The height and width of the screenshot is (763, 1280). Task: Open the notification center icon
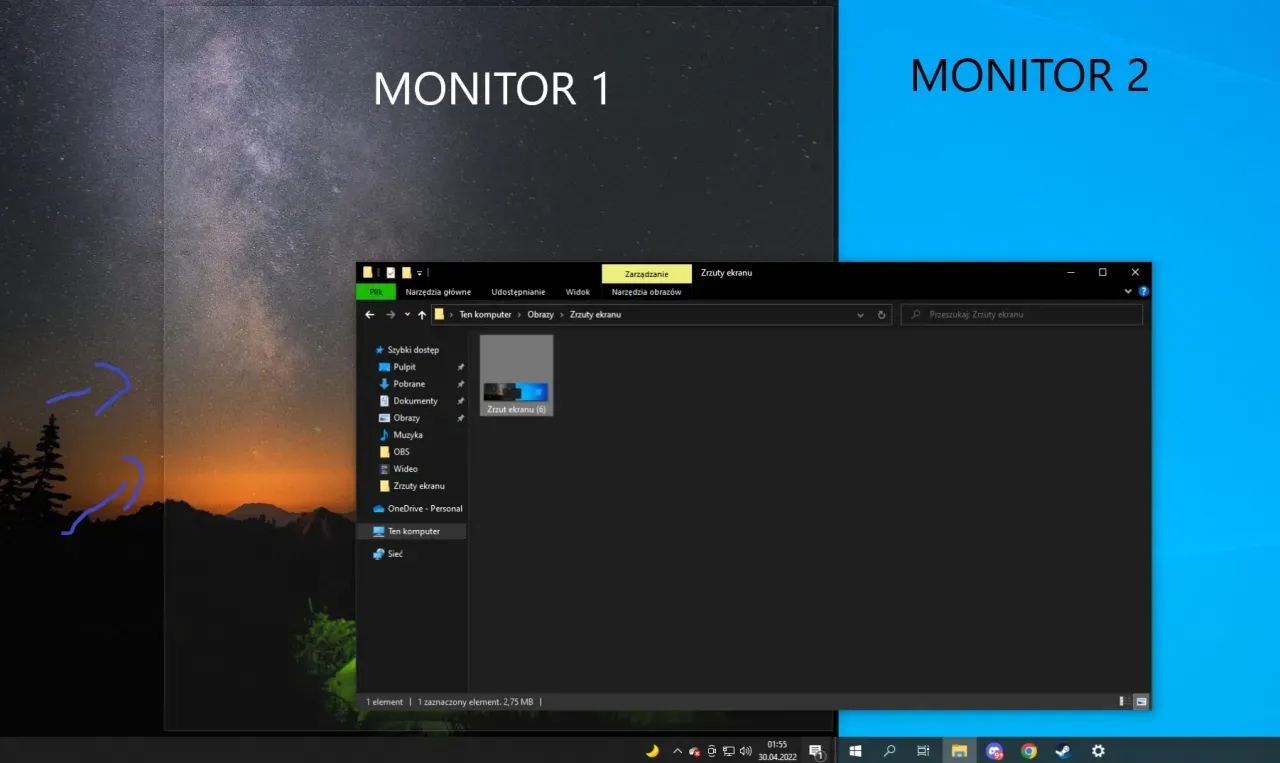[816, 751]
